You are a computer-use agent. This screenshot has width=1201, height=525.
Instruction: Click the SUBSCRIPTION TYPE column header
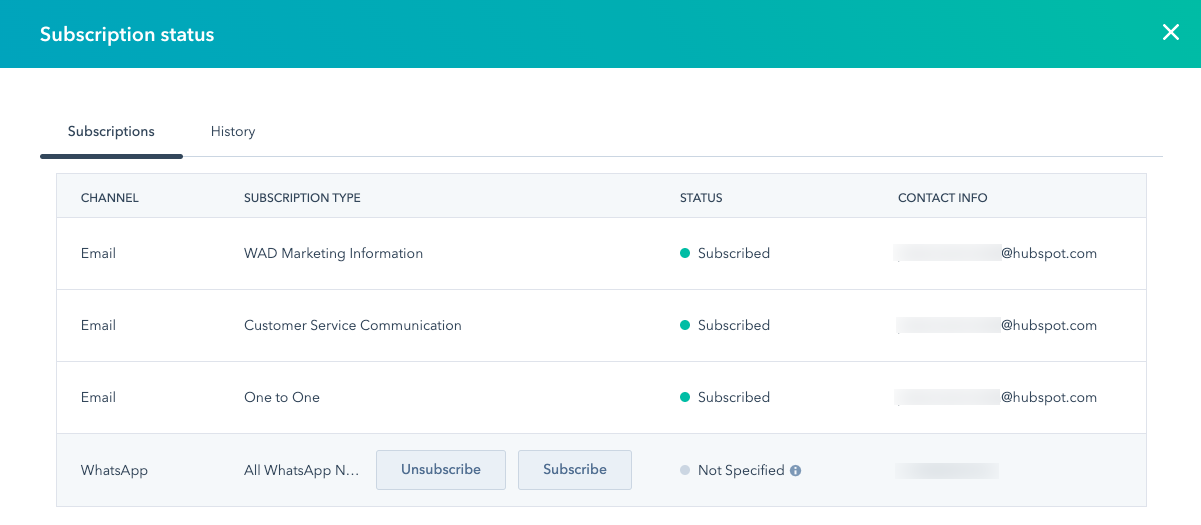click(x=302, y=198)
